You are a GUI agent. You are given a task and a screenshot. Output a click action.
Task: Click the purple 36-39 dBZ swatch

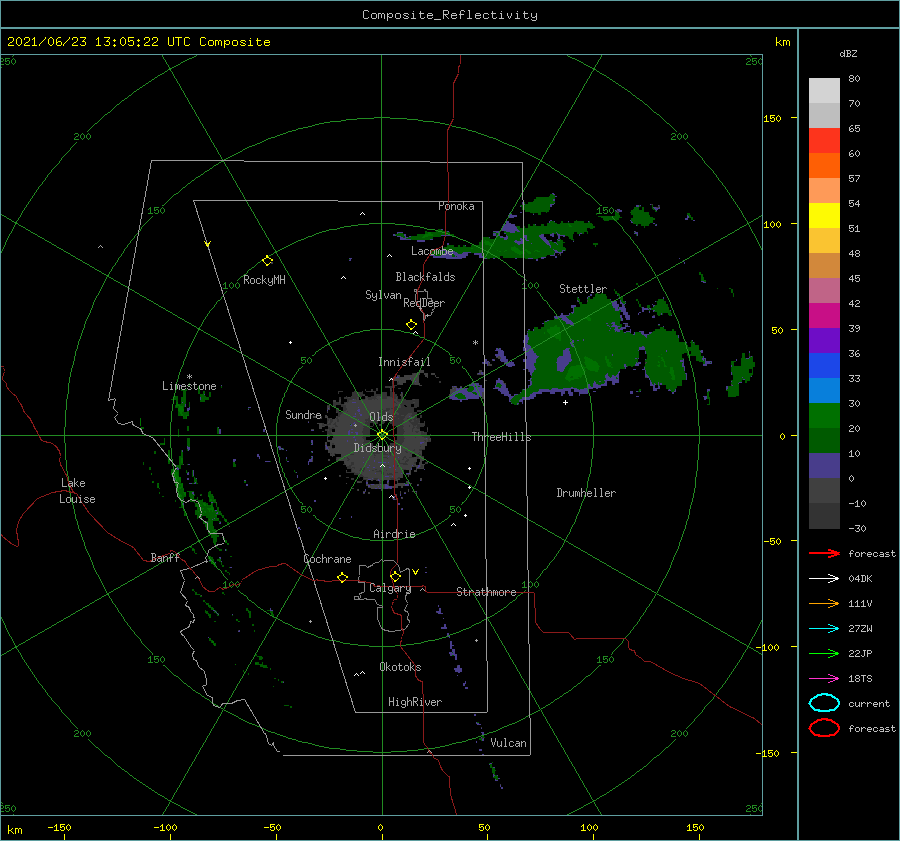pyautogui.click(x=824, y=341)
